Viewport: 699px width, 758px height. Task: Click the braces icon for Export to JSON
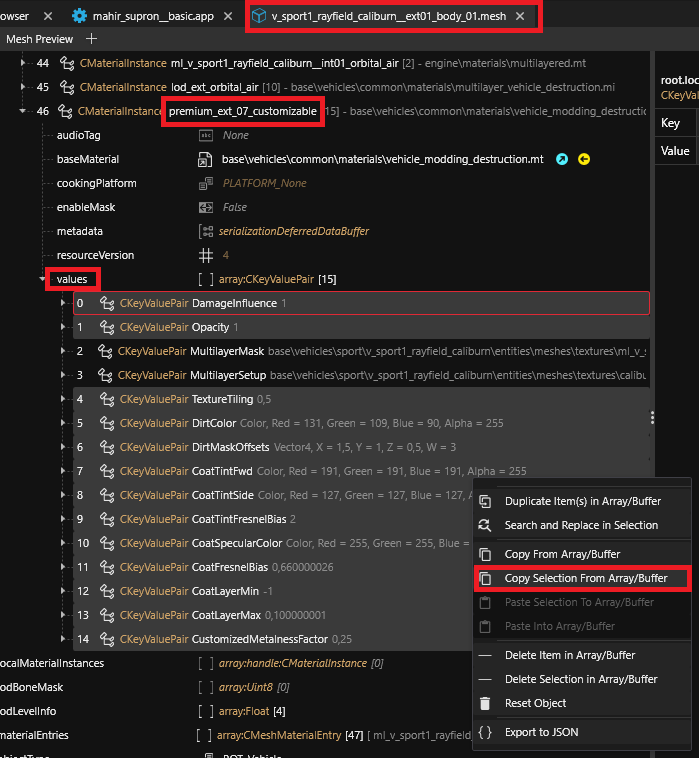485,732
